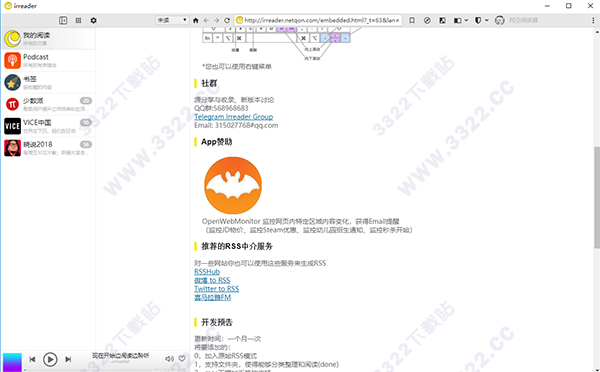This screenshot has width=600, height=372.
Task: Open the grid view icon
Action: tap(78, 20)
